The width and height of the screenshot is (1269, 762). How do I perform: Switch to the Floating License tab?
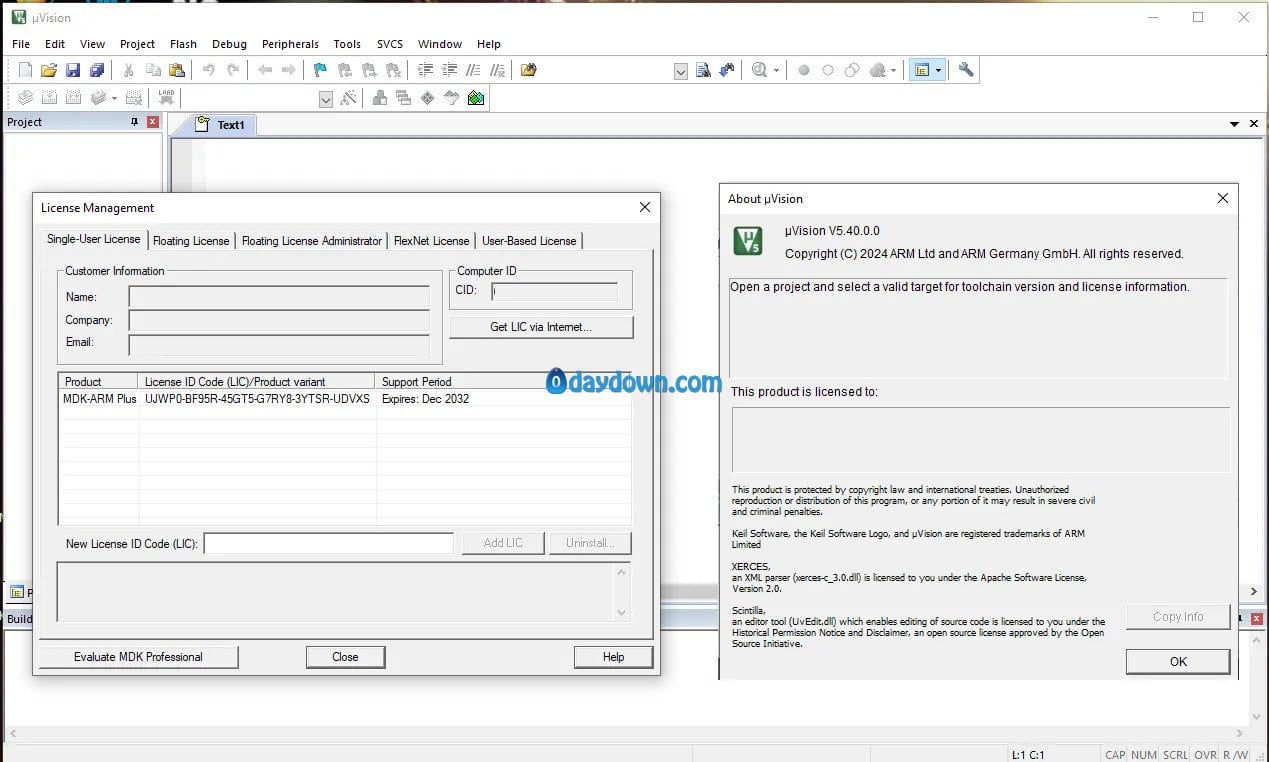click(191, 241)
